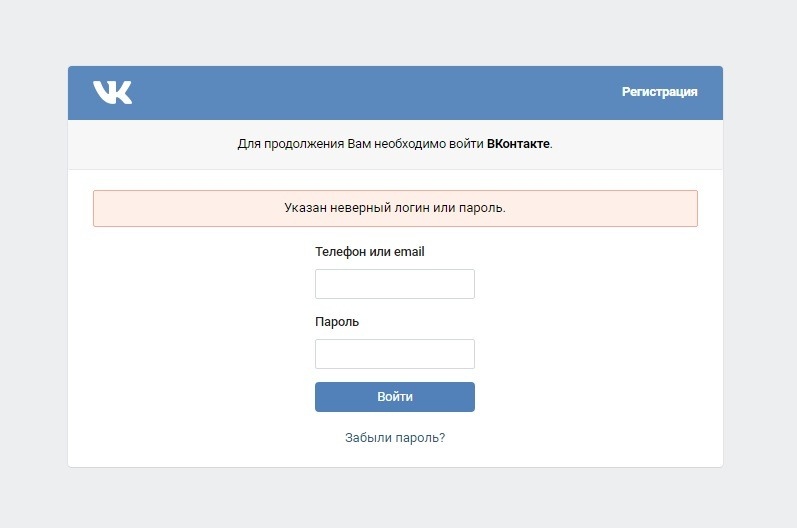
Task: Click the Указан неверный логин error text
Action: (395, 208)
